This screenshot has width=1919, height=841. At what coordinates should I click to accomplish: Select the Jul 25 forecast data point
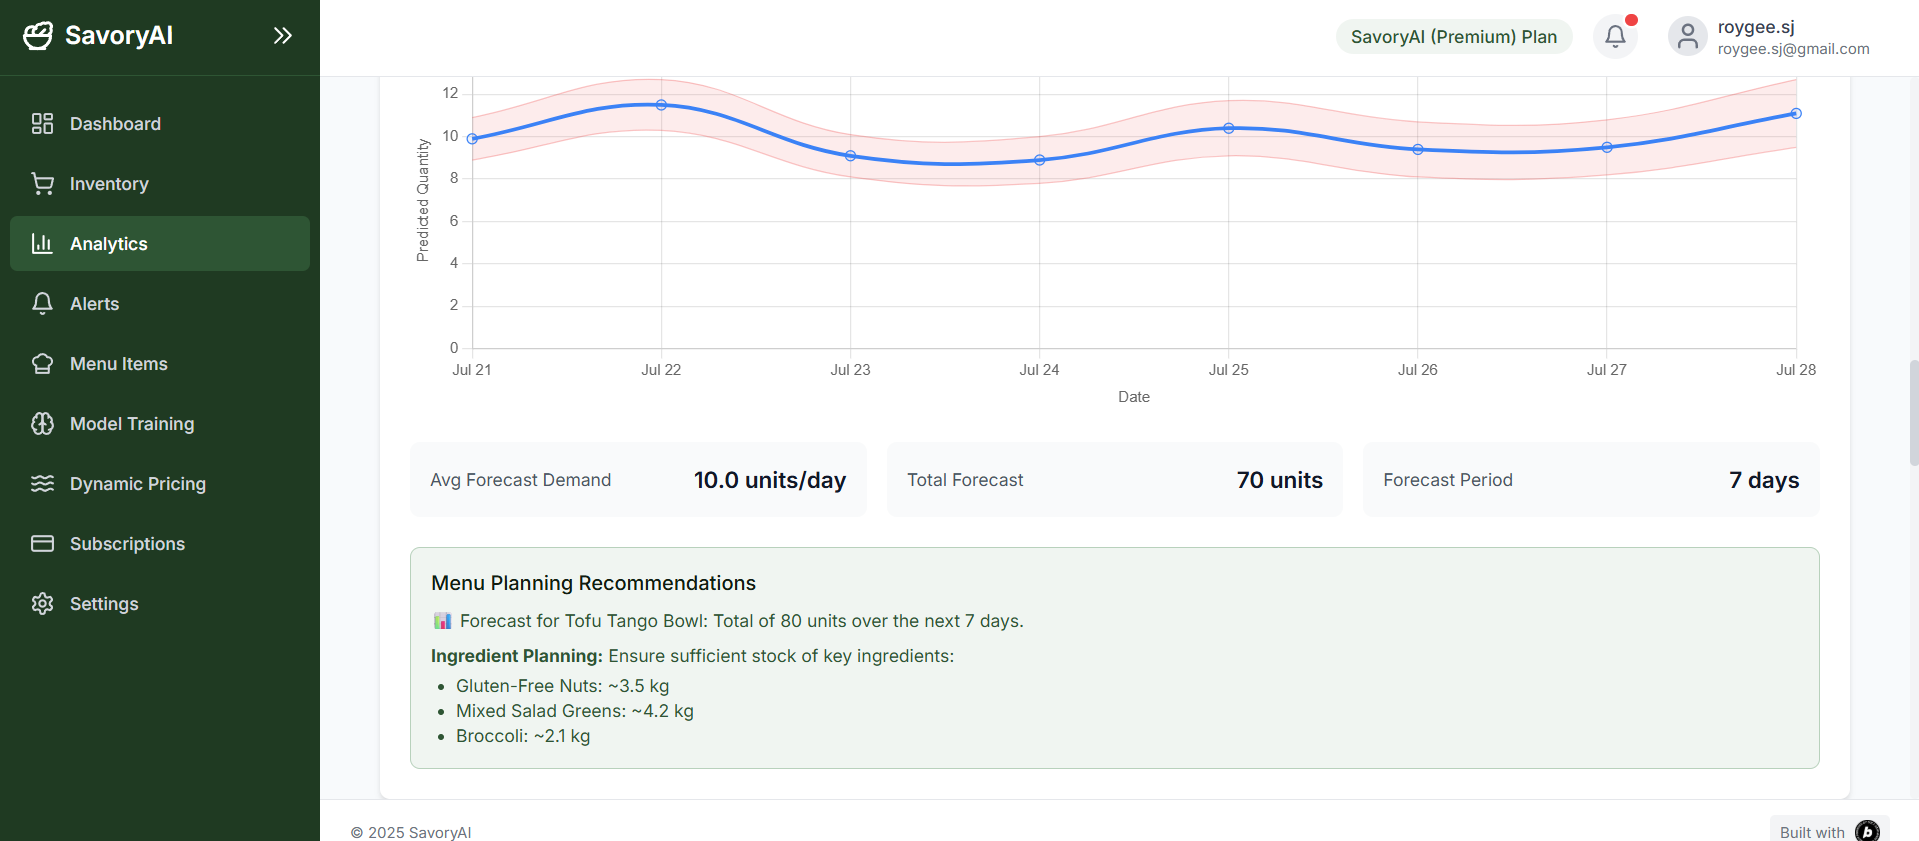click(x=1229, y=128)
